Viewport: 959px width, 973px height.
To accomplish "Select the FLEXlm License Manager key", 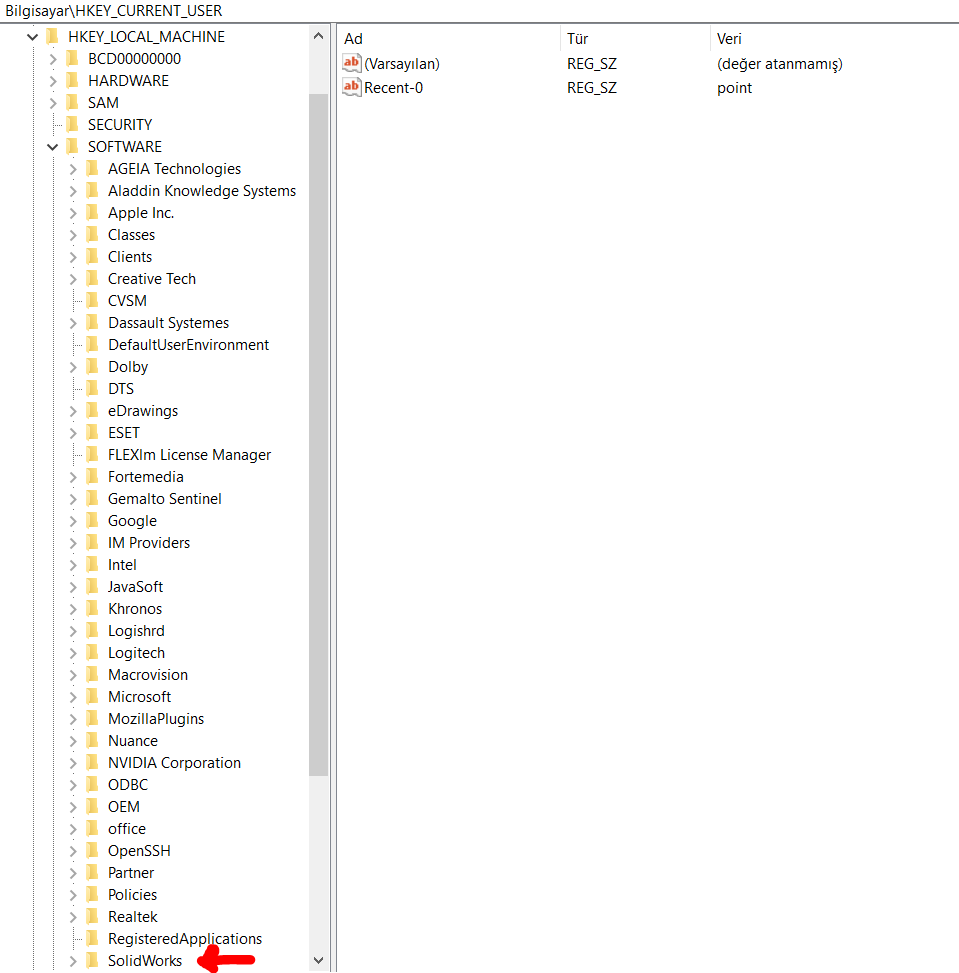I will point(189,455).
